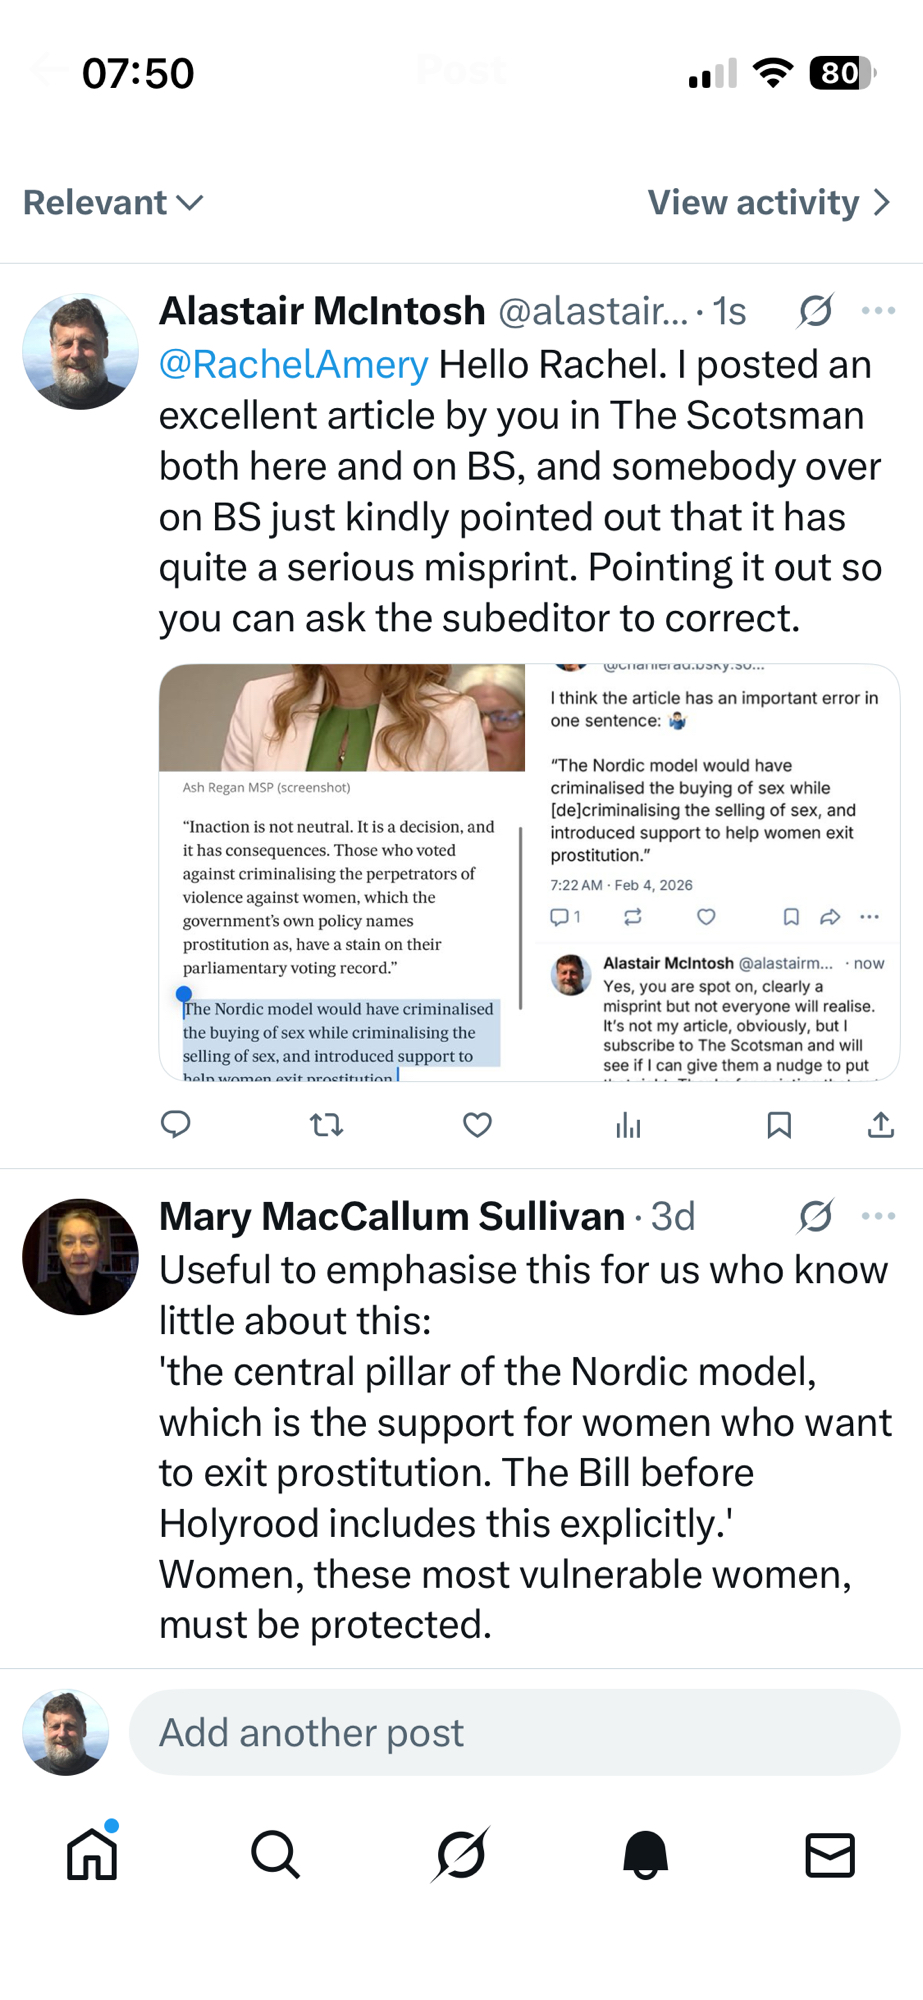Tap the Add another post field
923x2000 pixels.
pos(514,1733)
